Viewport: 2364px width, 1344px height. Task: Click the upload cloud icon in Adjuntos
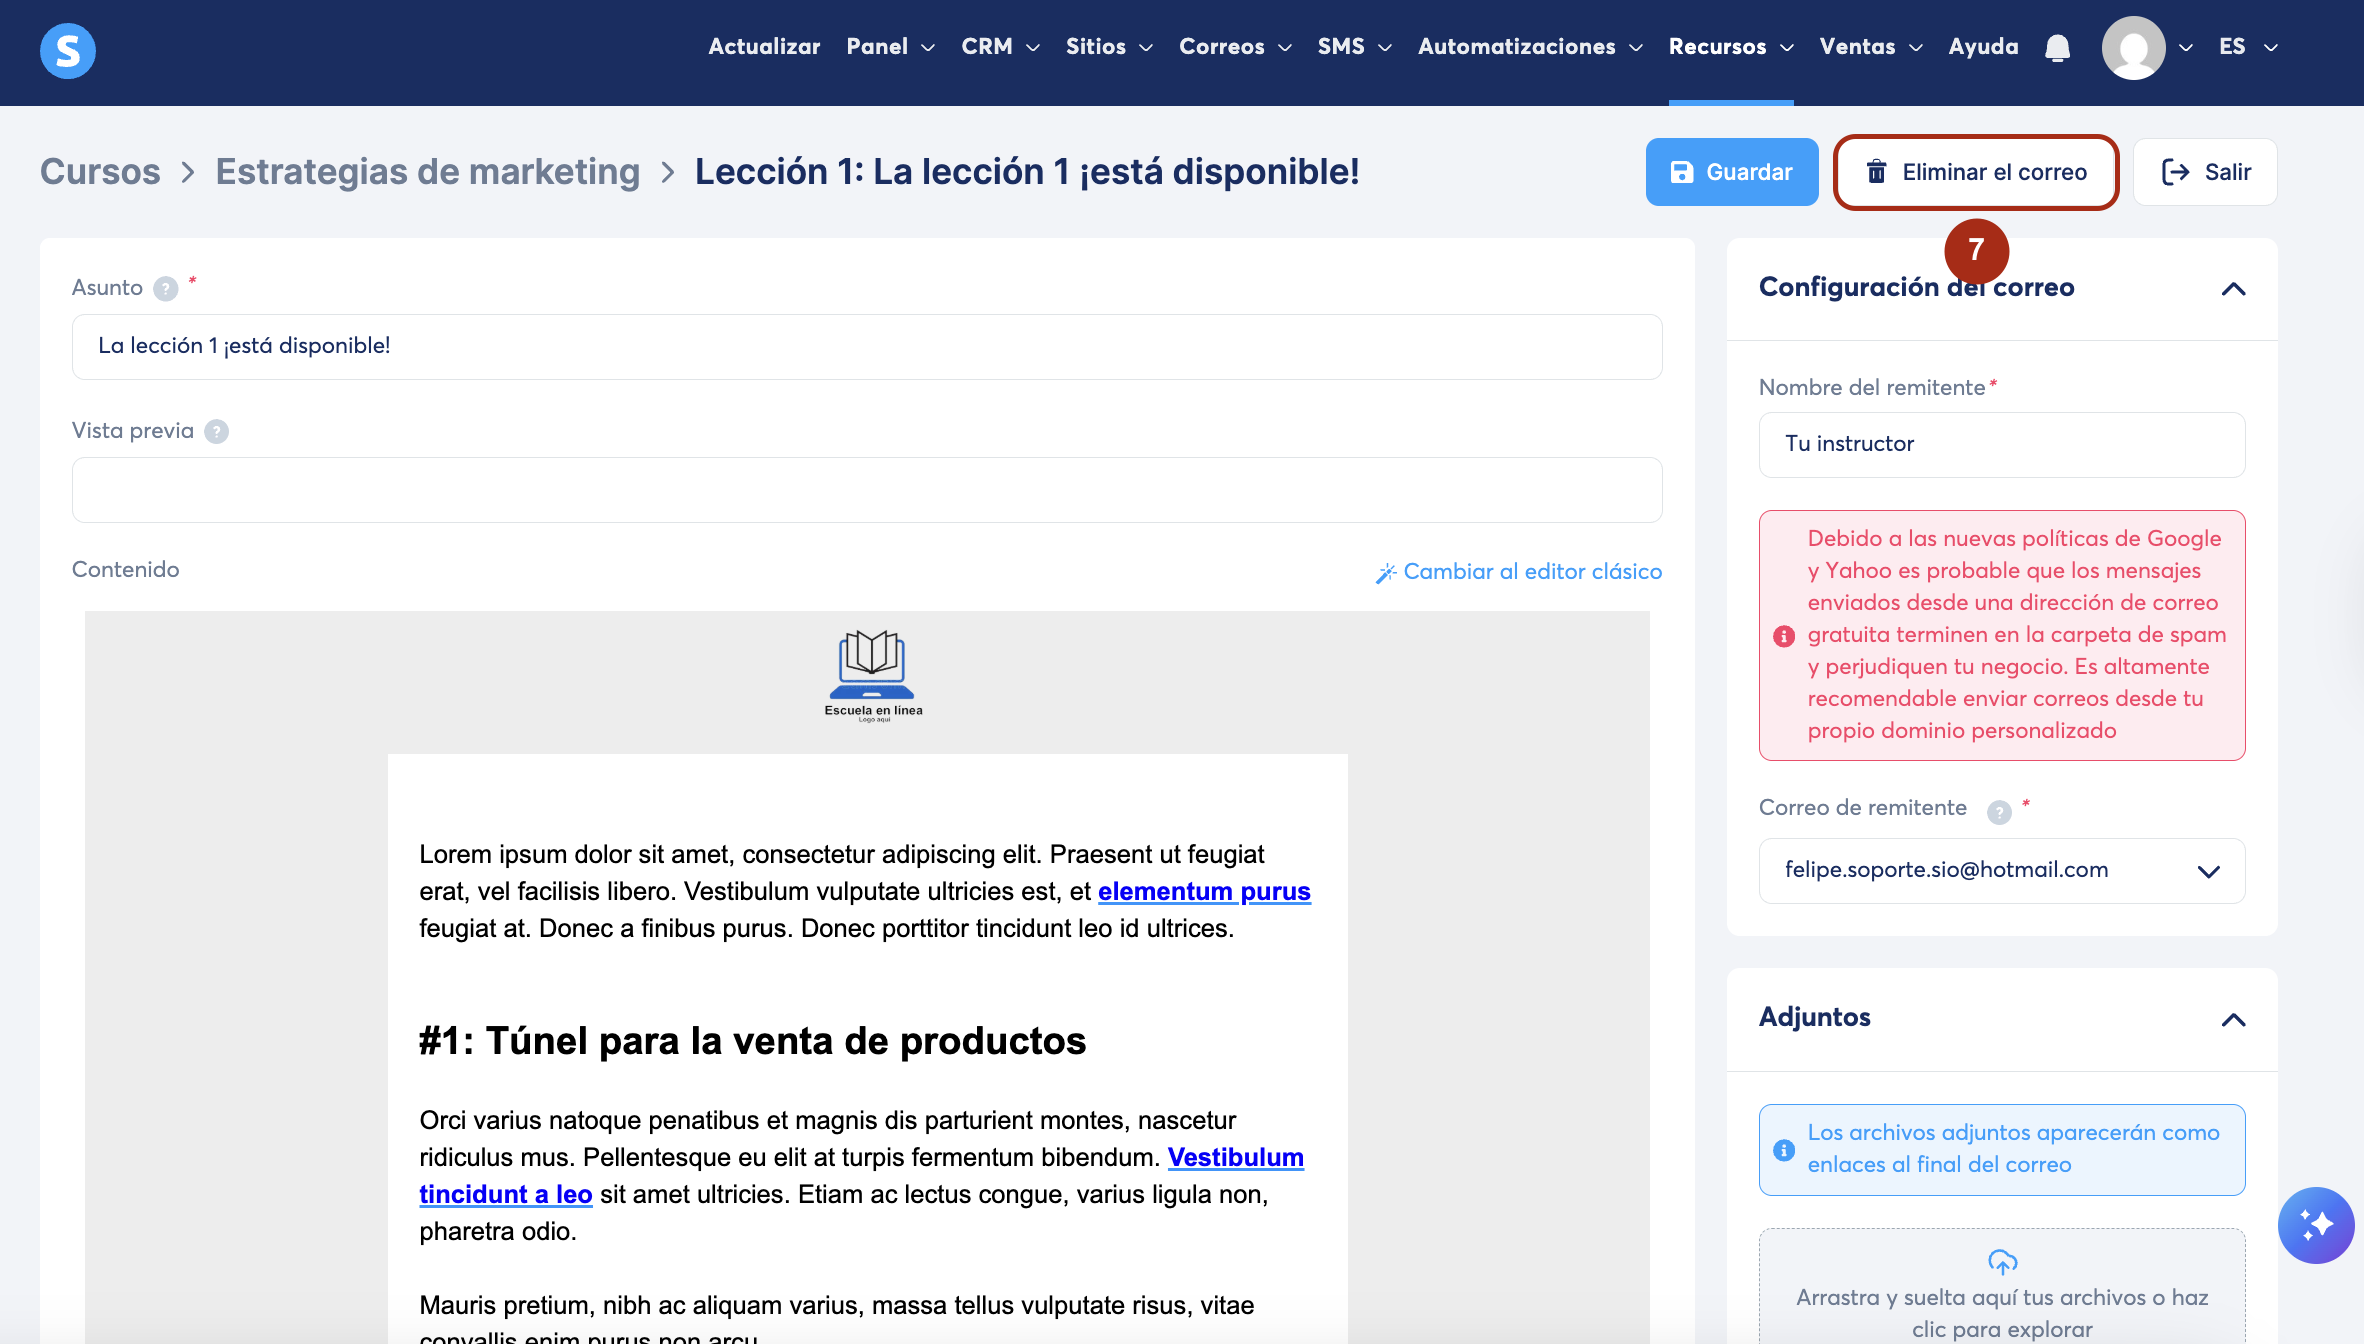pyautogui.click(x=2002, y=1262)
